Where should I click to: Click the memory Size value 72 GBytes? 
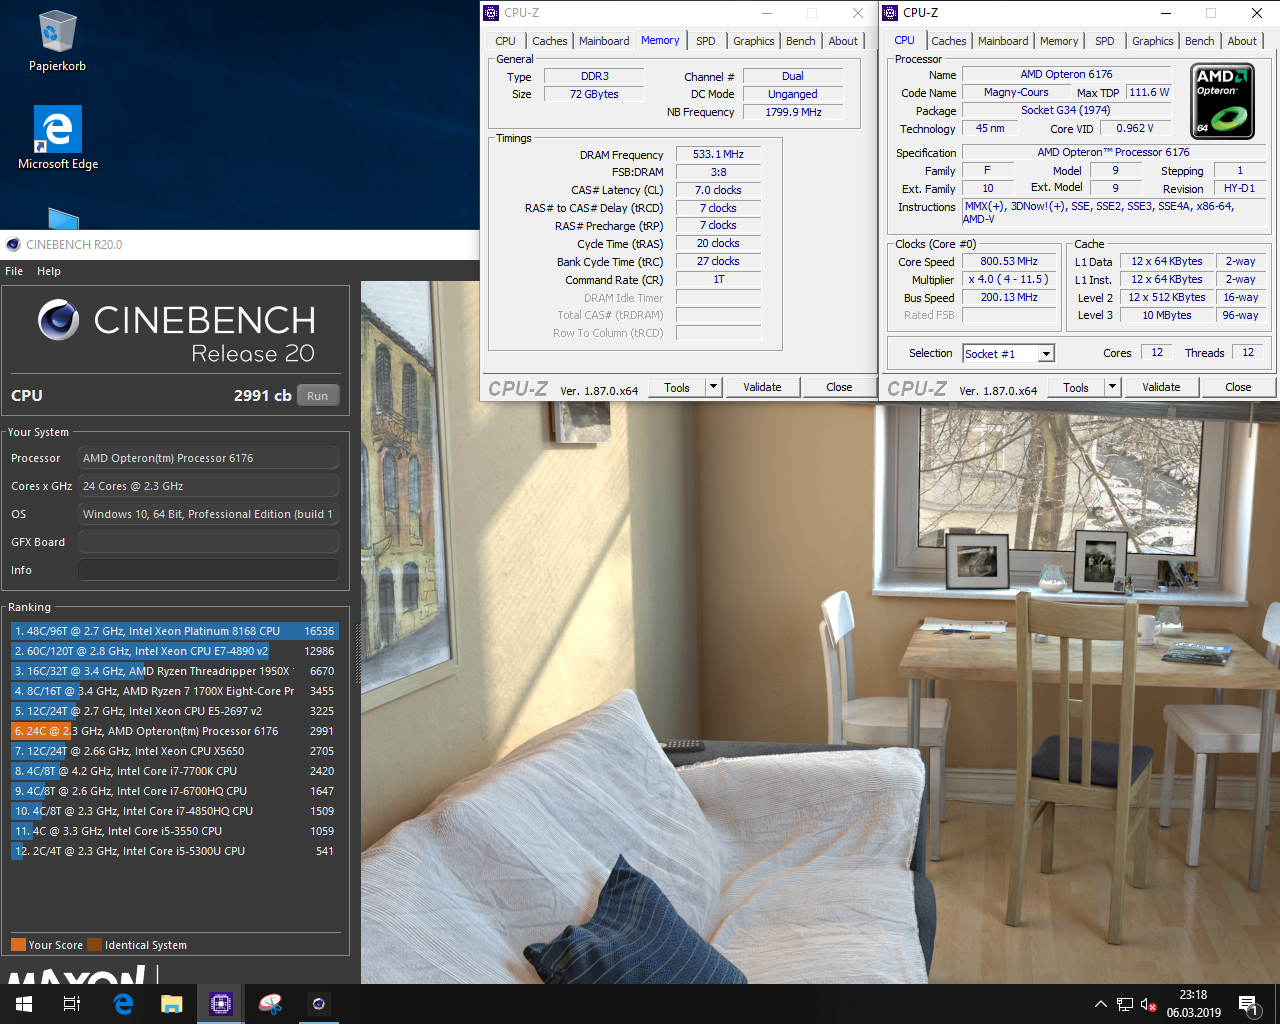click(594, 94)
